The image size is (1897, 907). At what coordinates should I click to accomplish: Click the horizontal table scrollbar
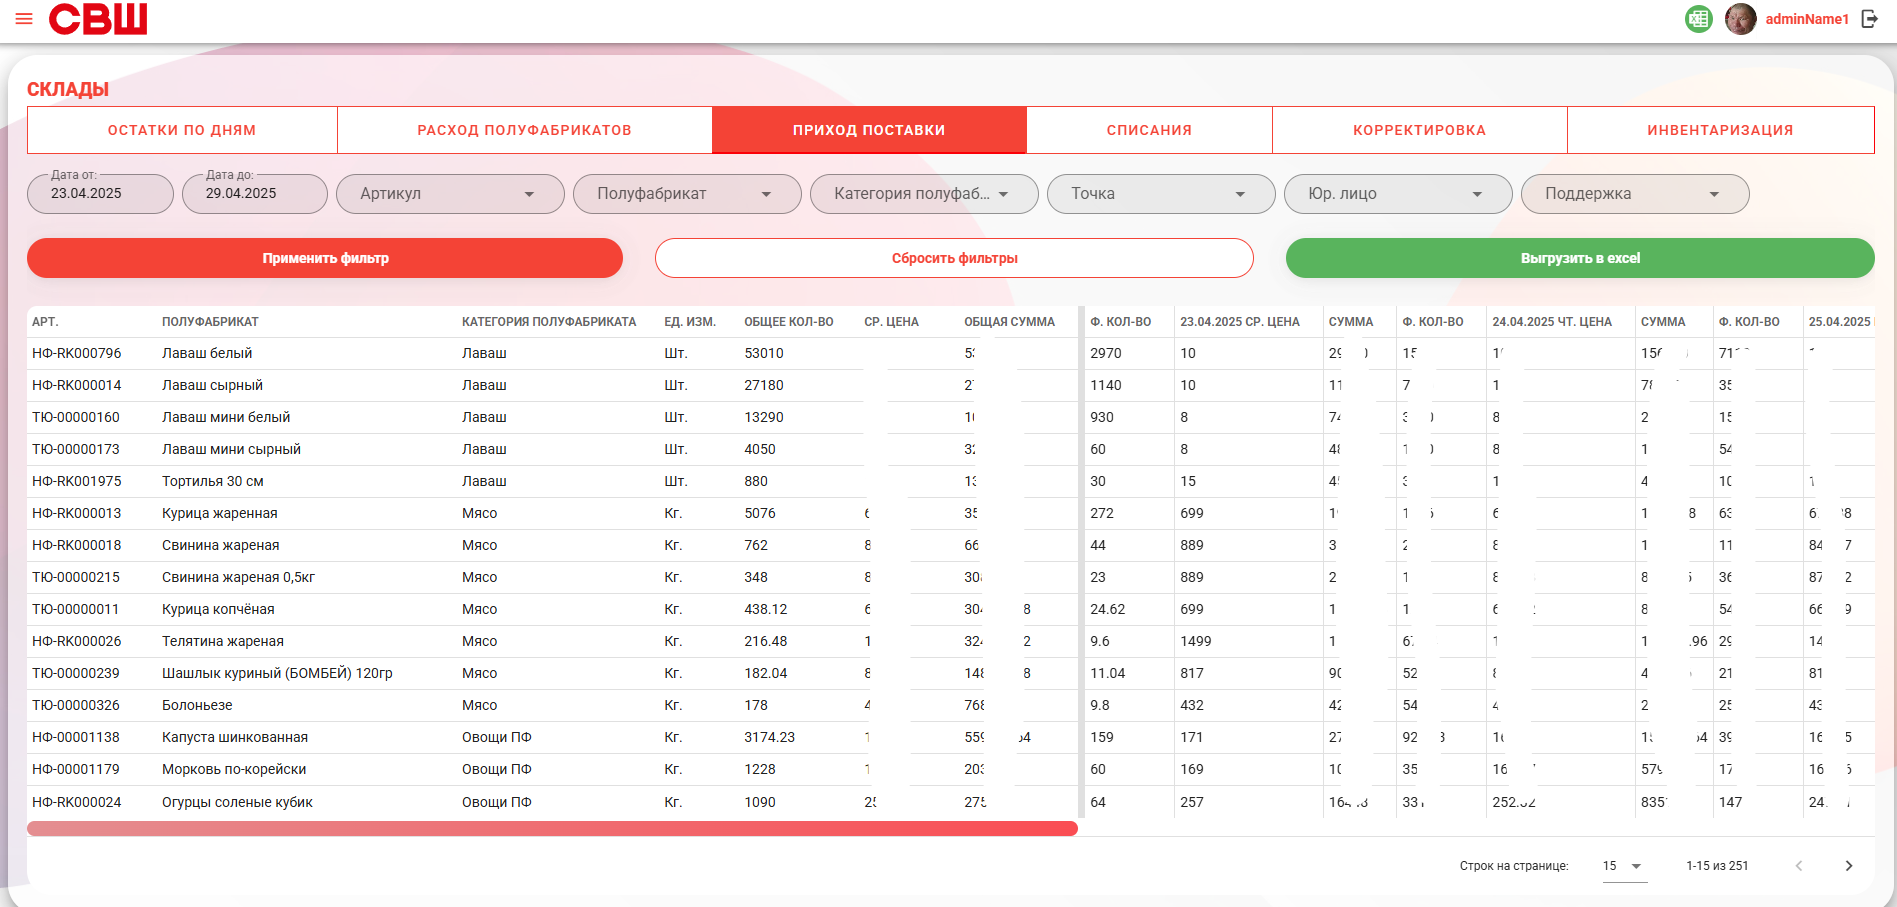tap(552, 828)
